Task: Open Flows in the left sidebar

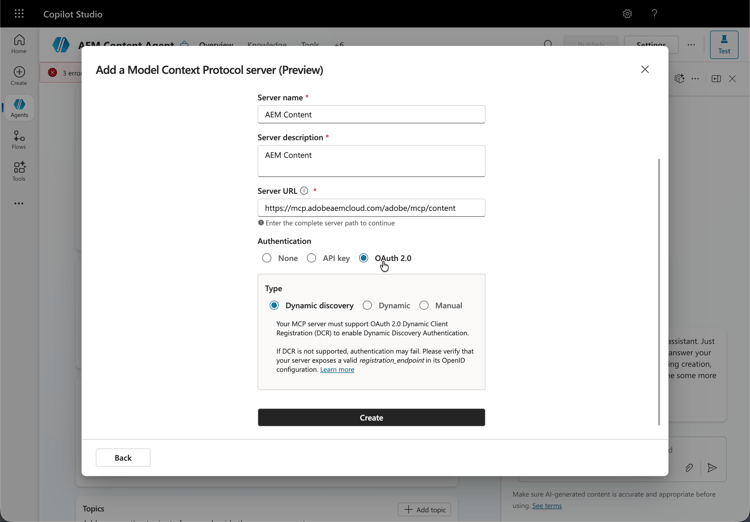Action: pos(19,140)
